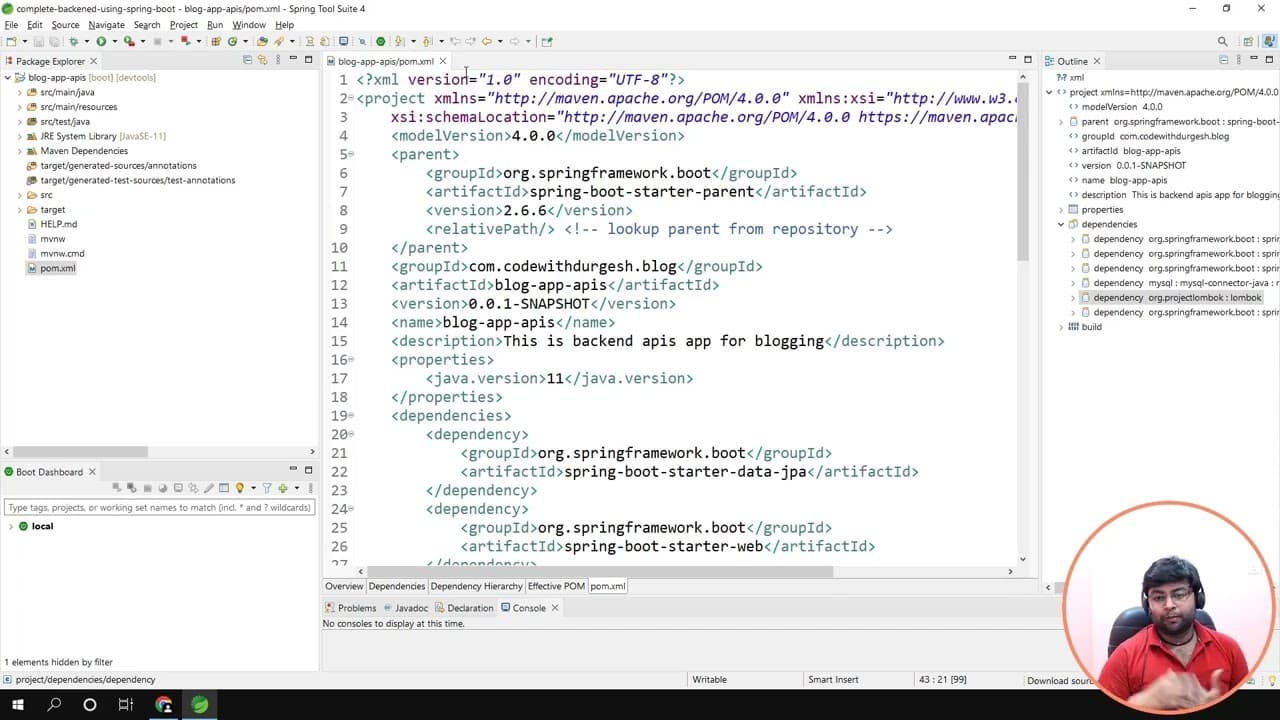Viewport: 1280px width, 720px height.
Task: Expand src/main/java folder
Action: 19,92
